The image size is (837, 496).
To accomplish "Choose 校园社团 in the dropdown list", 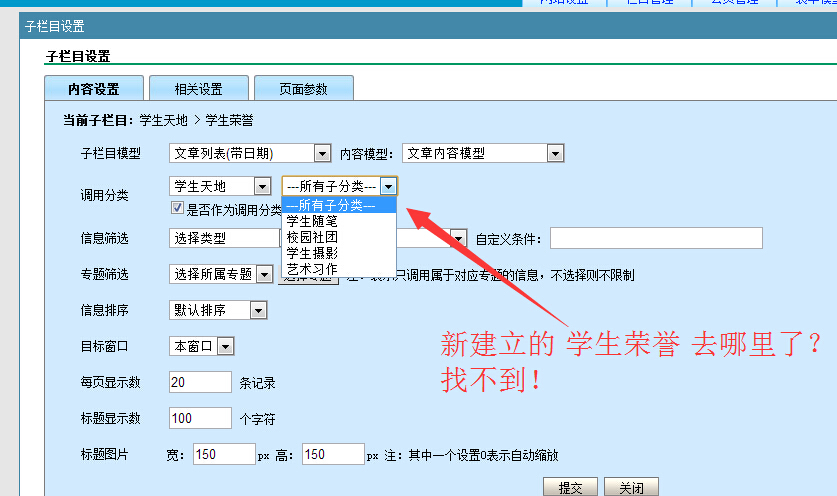I will pyautogui.click(x=312, y=237).
